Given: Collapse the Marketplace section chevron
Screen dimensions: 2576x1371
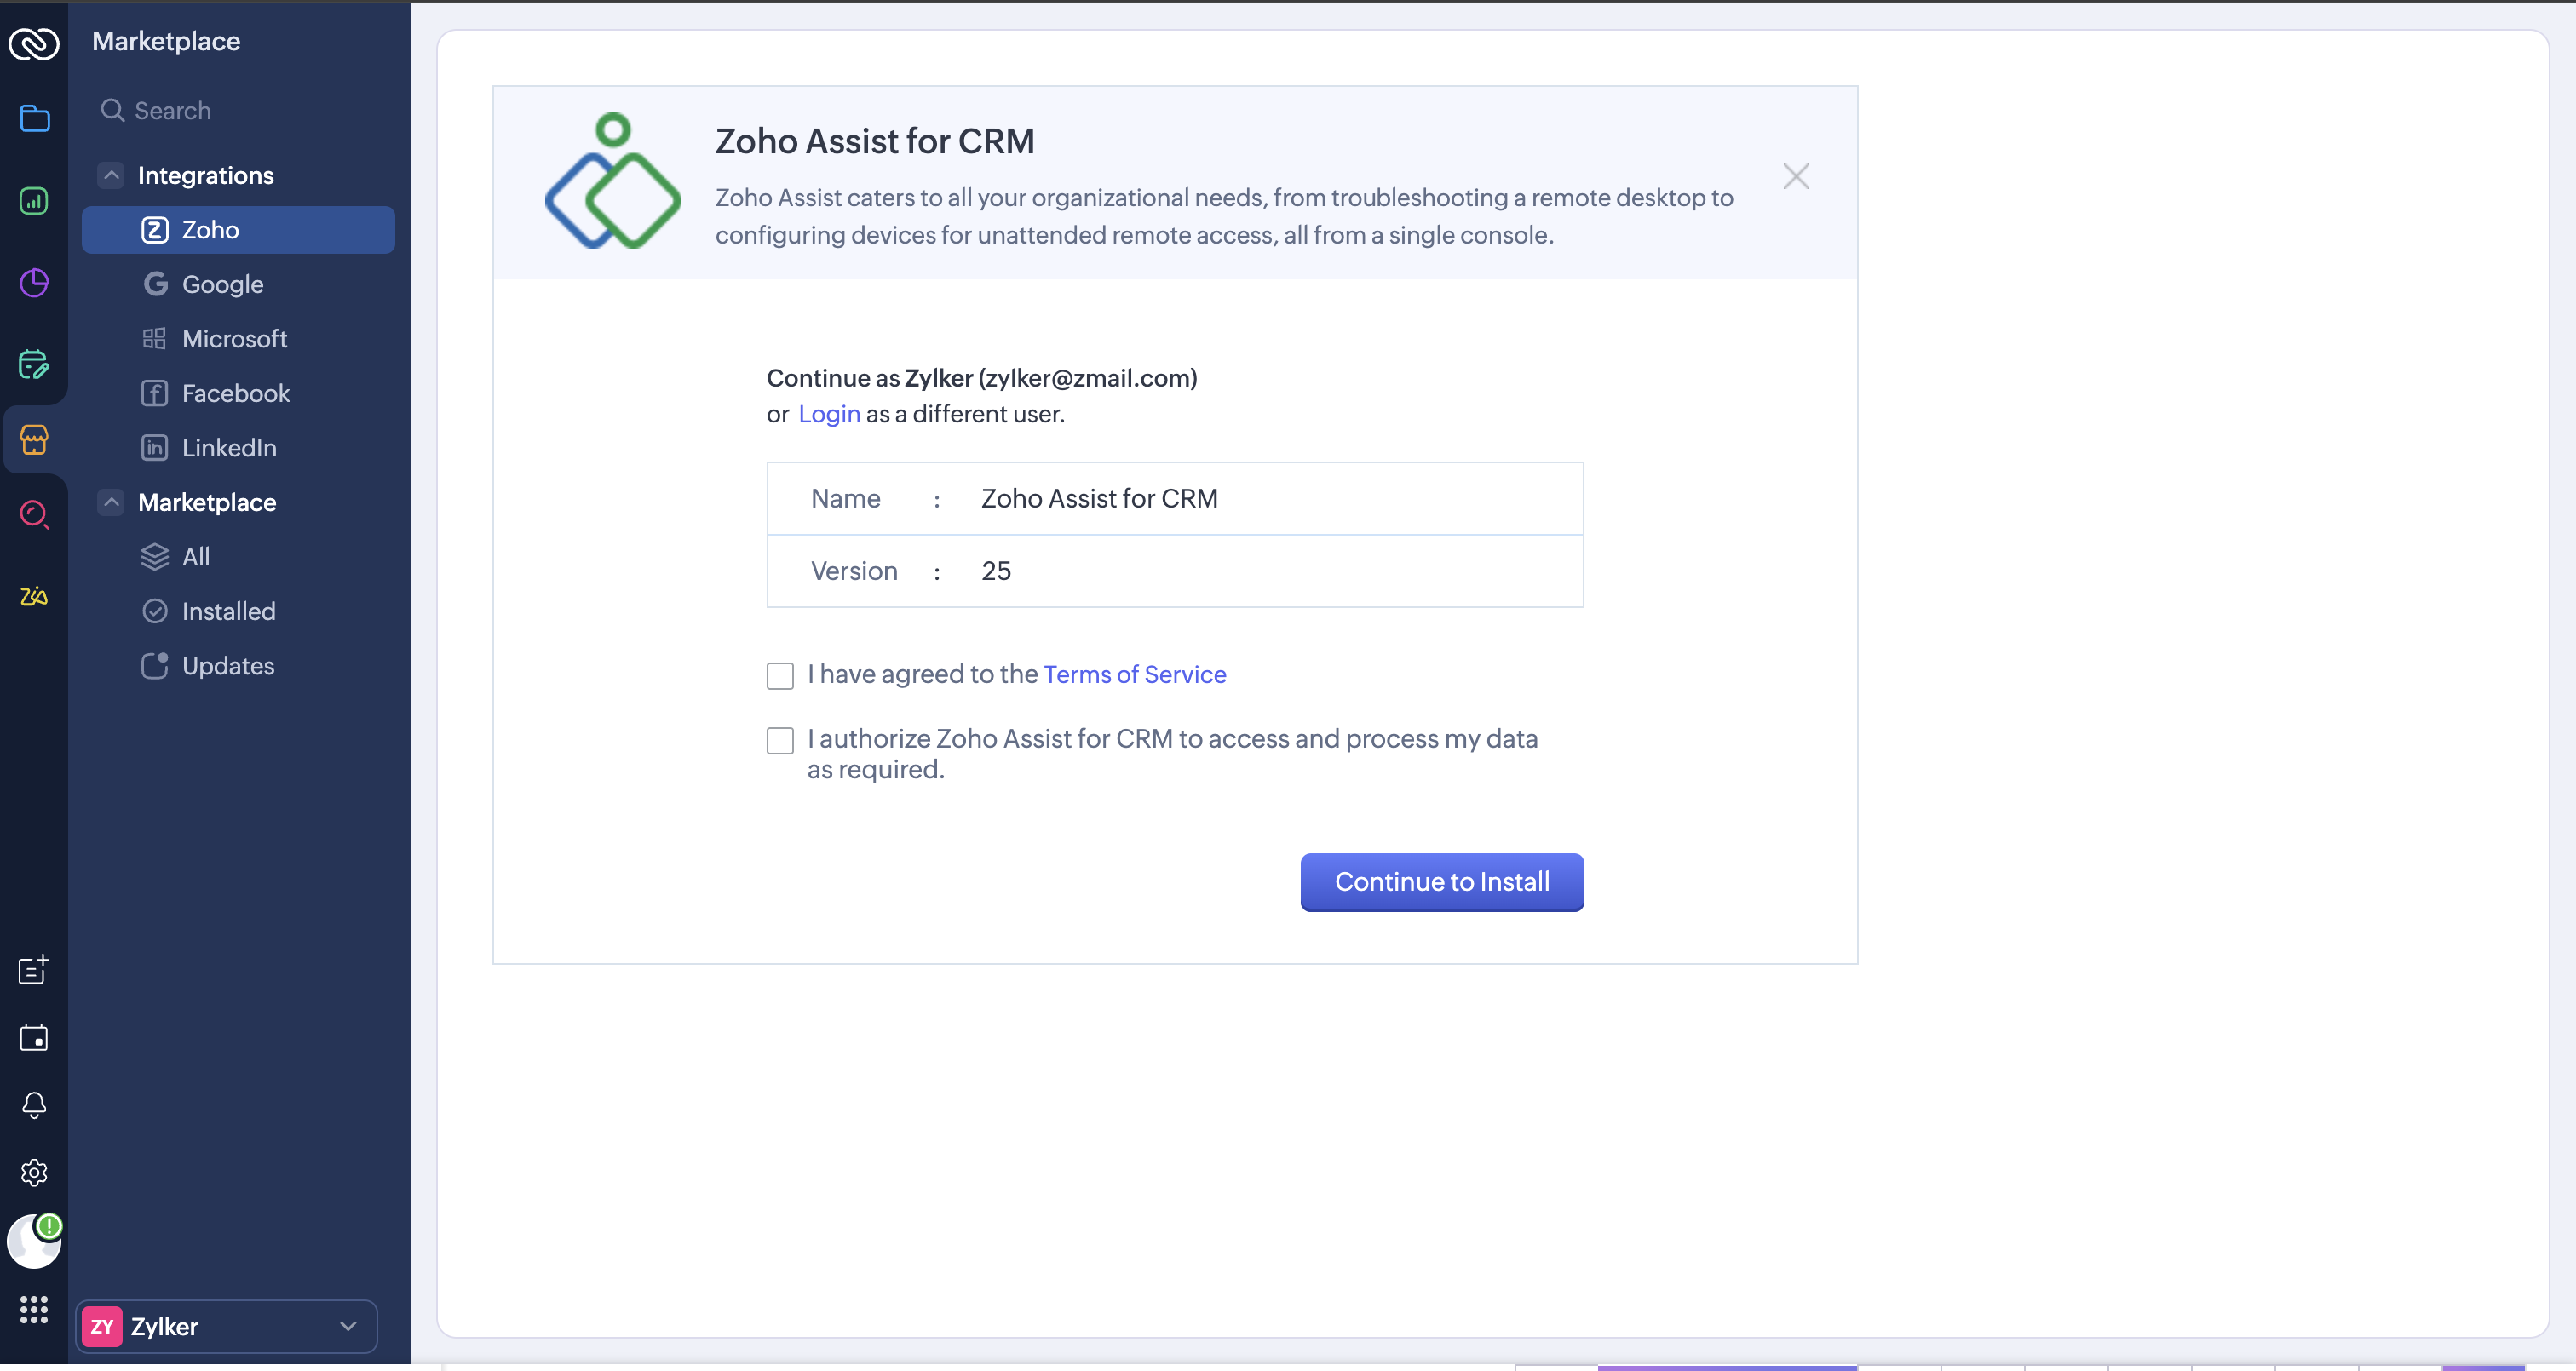Looking at the screenshot, I should click(111, 502).
